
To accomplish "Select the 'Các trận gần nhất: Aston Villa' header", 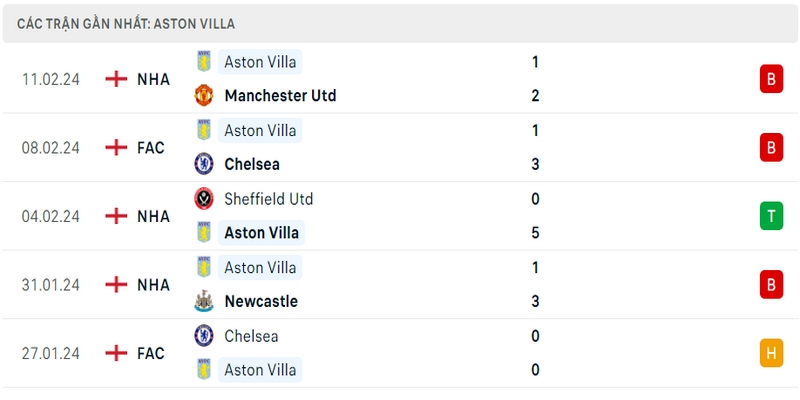I will [x=126, y=24].
